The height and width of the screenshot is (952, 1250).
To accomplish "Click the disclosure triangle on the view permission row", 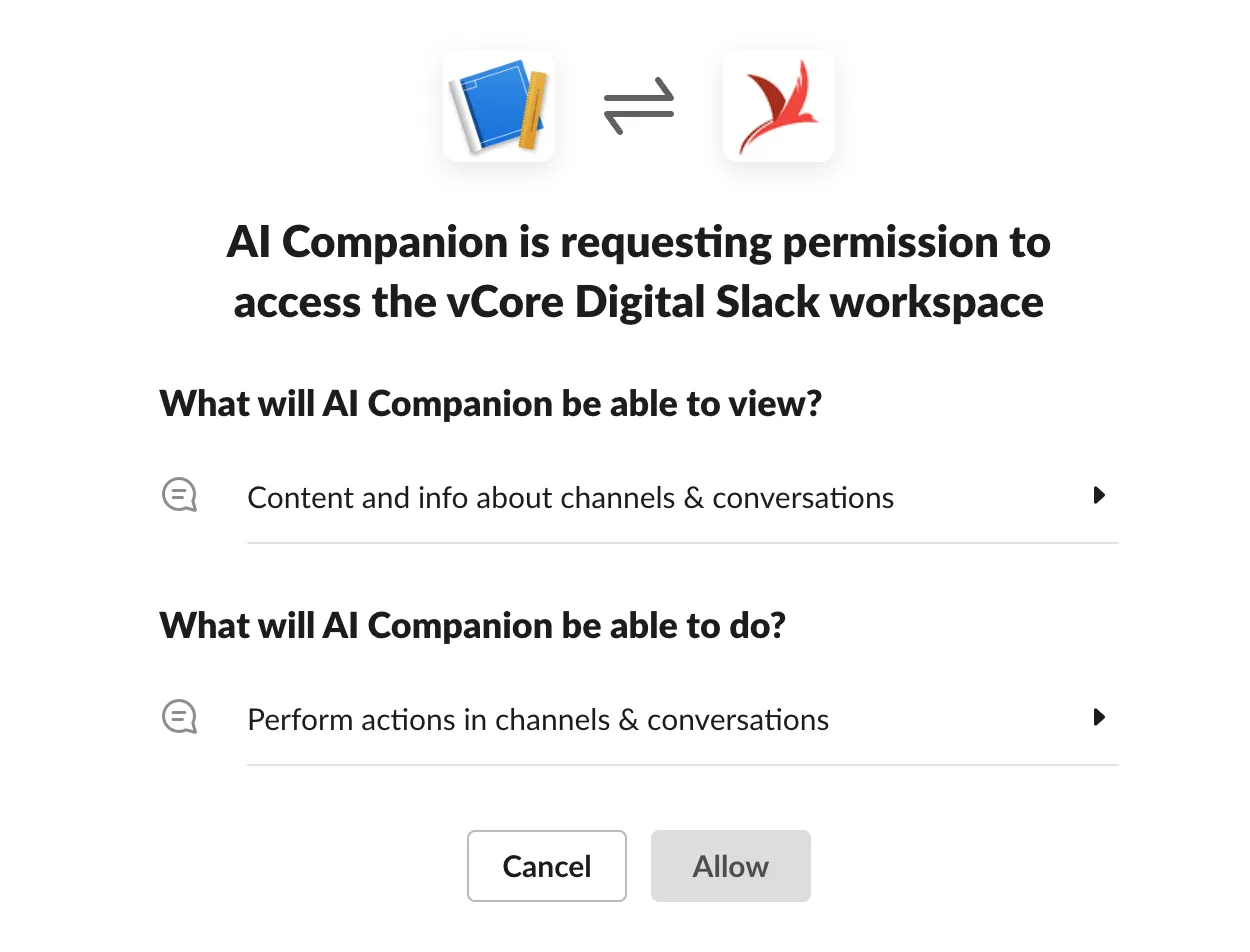I will [x=1100, y=494].
